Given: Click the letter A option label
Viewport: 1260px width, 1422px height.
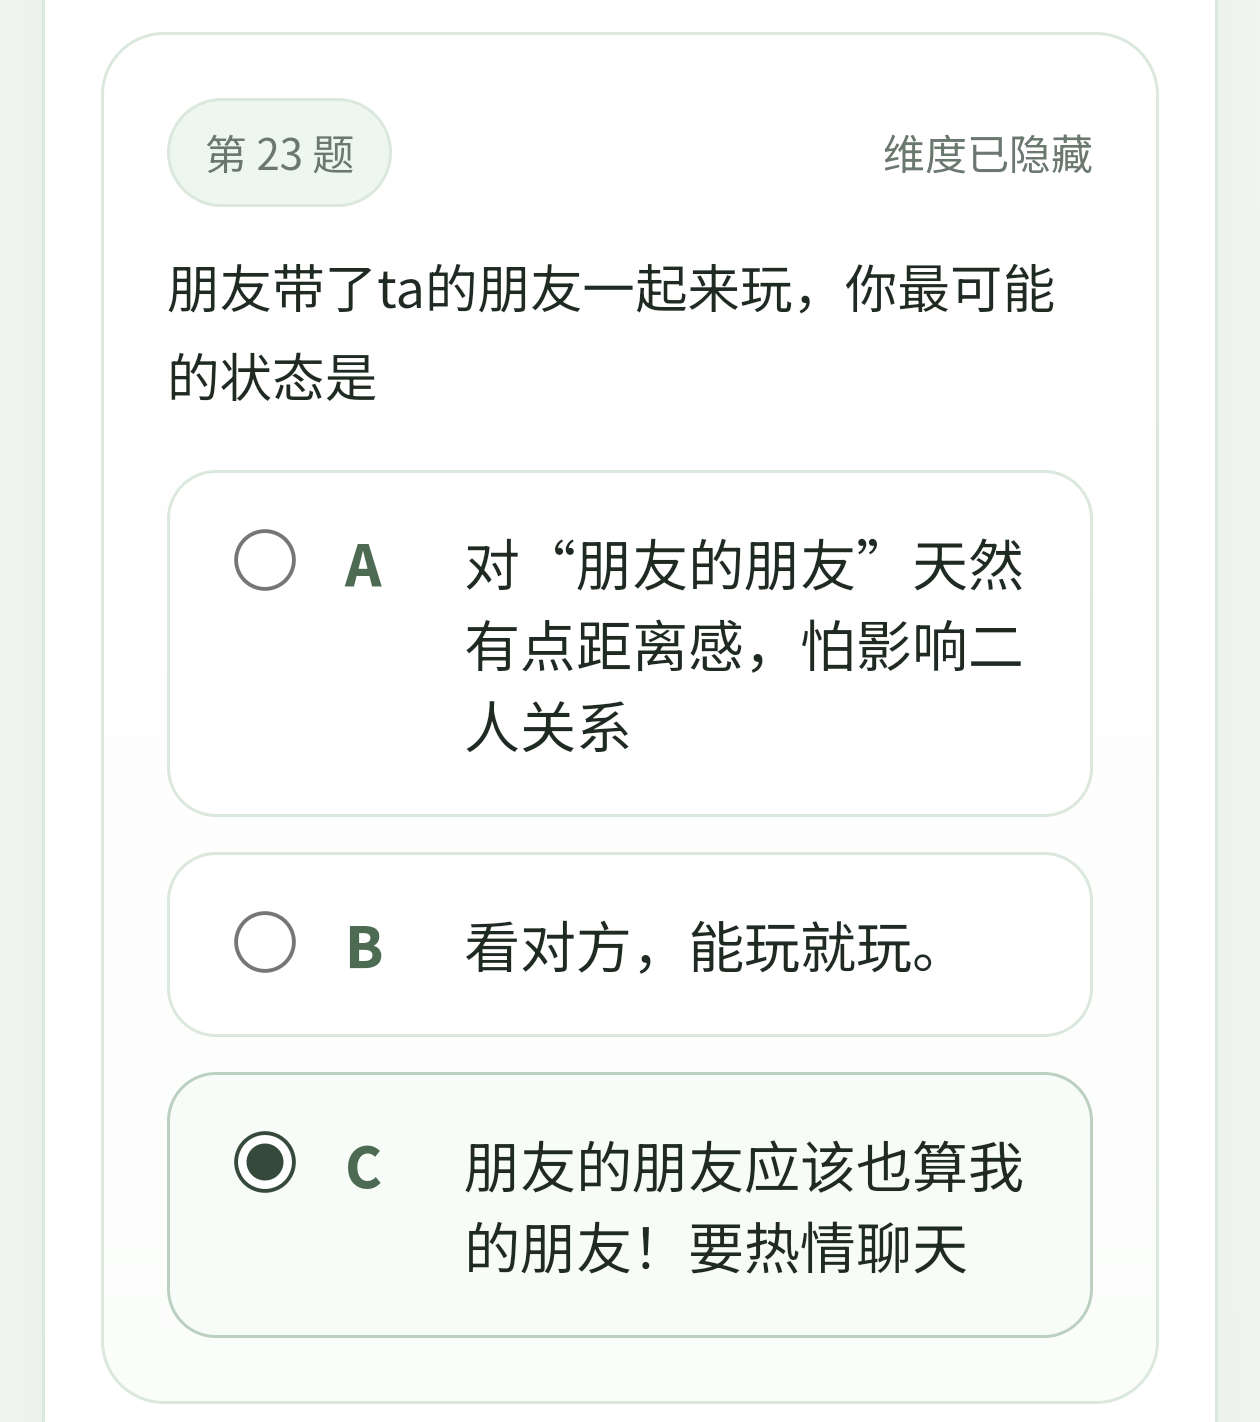Looking at the screenshot, I should [x=363, y=566].
